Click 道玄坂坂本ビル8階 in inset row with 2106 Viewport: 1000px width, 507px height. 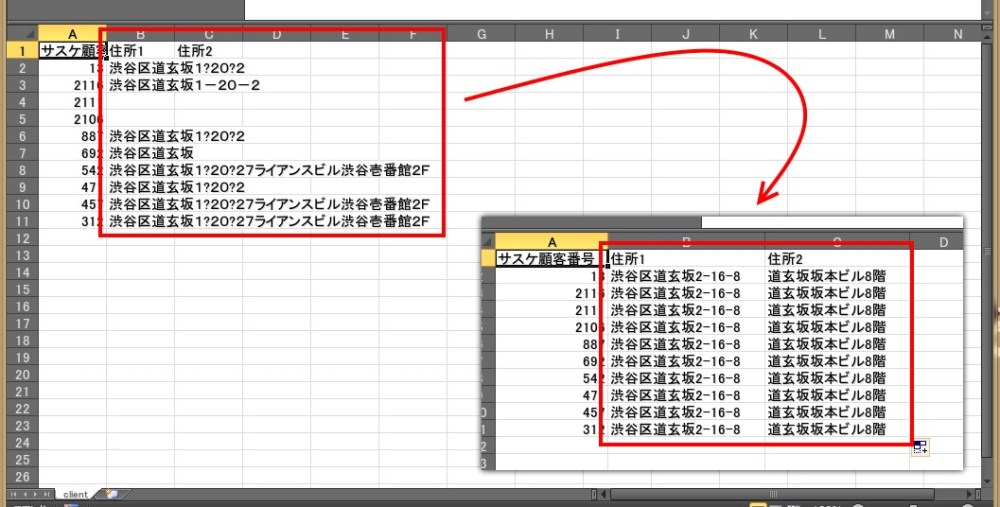coord(827,327)
